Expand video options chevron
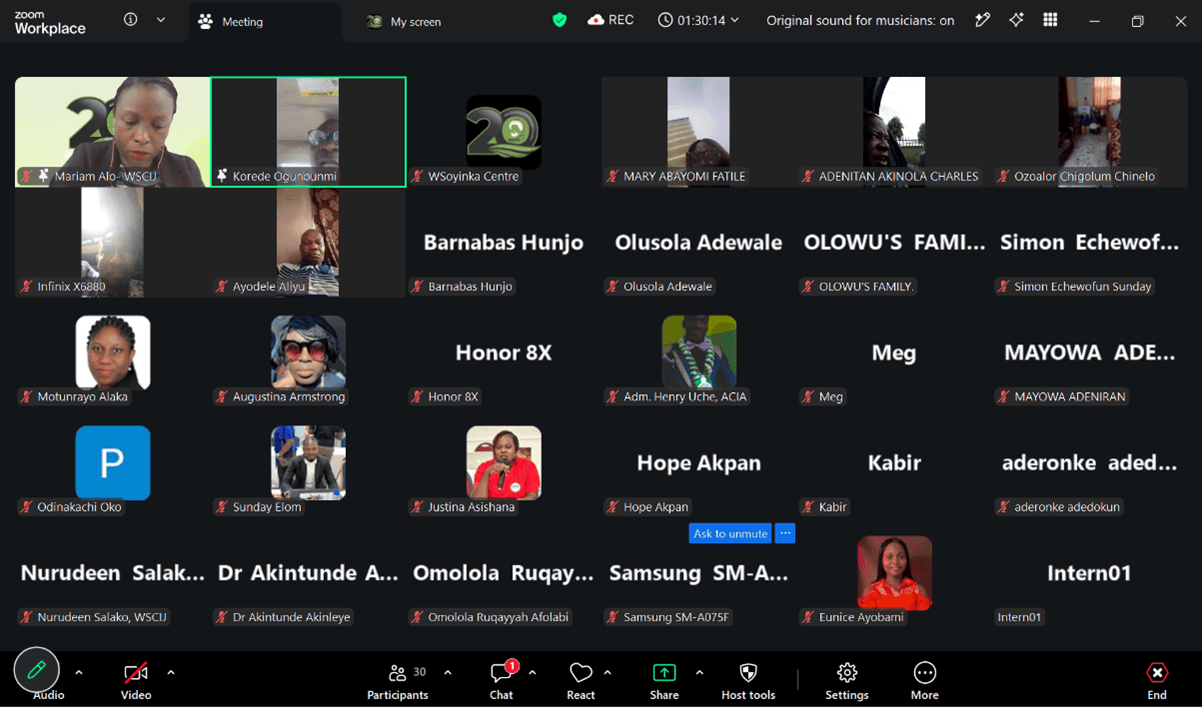The width and height of the screenshot is (1202, 707). click(171, 673)
